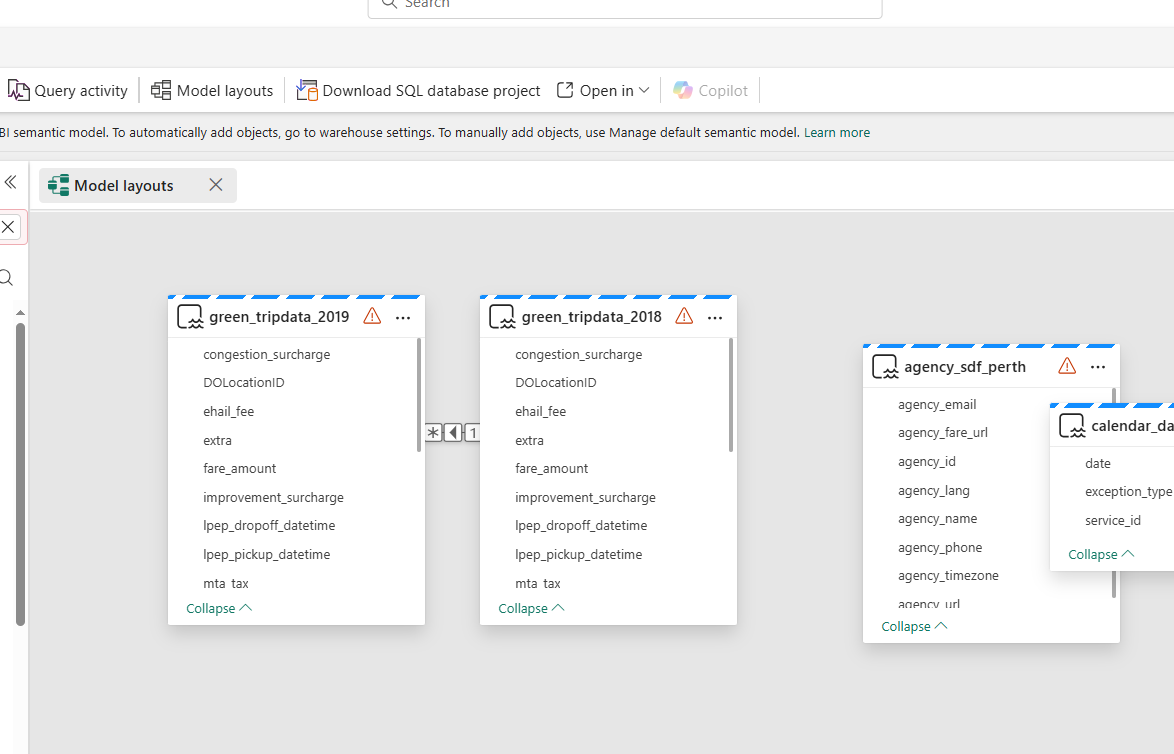Click the green_tripdata_2018 table icon
This screenshot has height=754, width=1174.
click(502, 317)
